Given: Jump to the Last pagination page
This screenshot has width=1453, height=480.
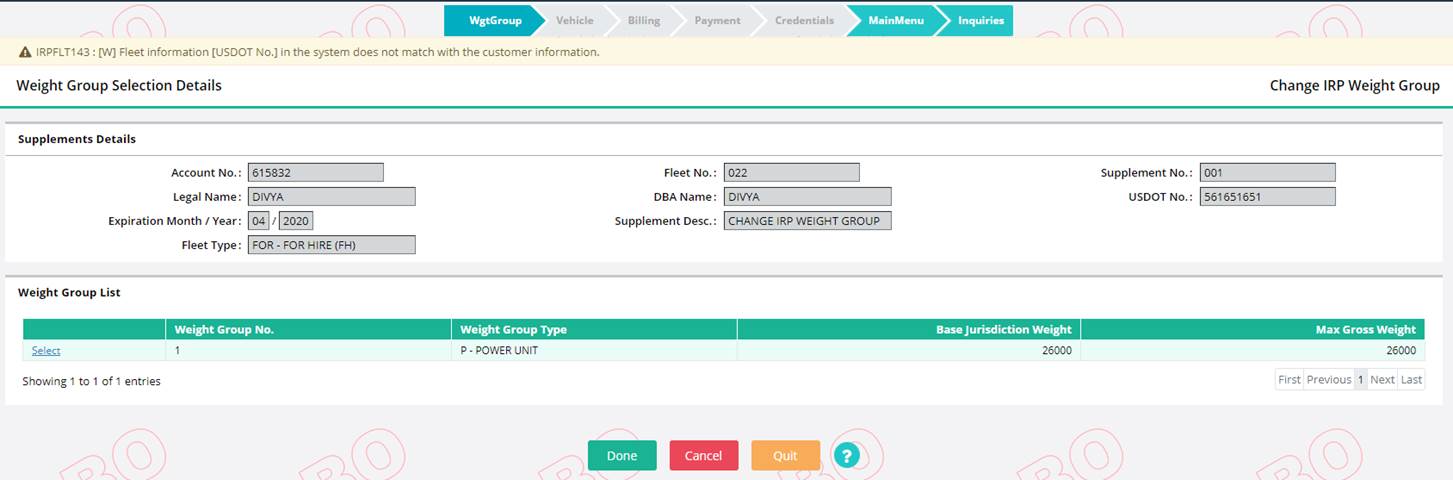Looking at the screenshot, I should (1411, 380).
